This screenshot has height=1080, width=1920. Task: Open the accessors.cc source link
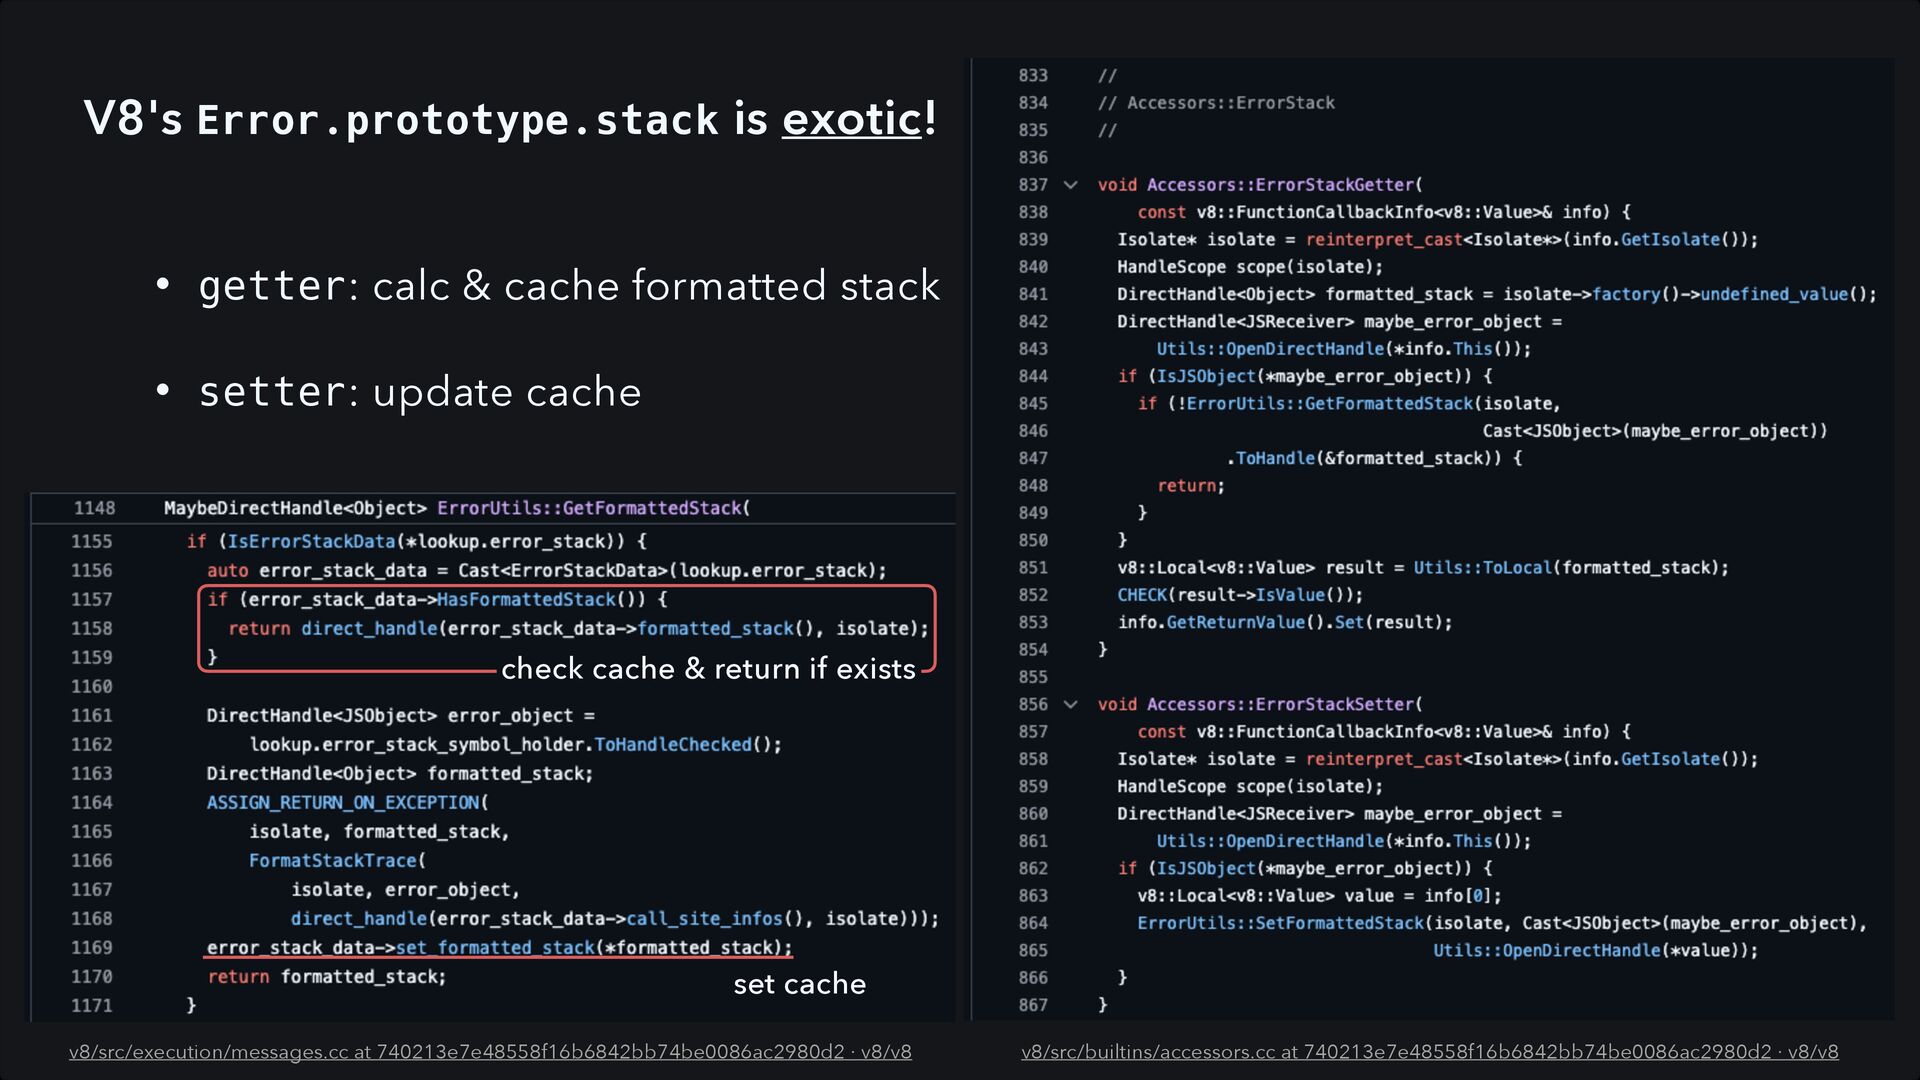point(1429,1052)
